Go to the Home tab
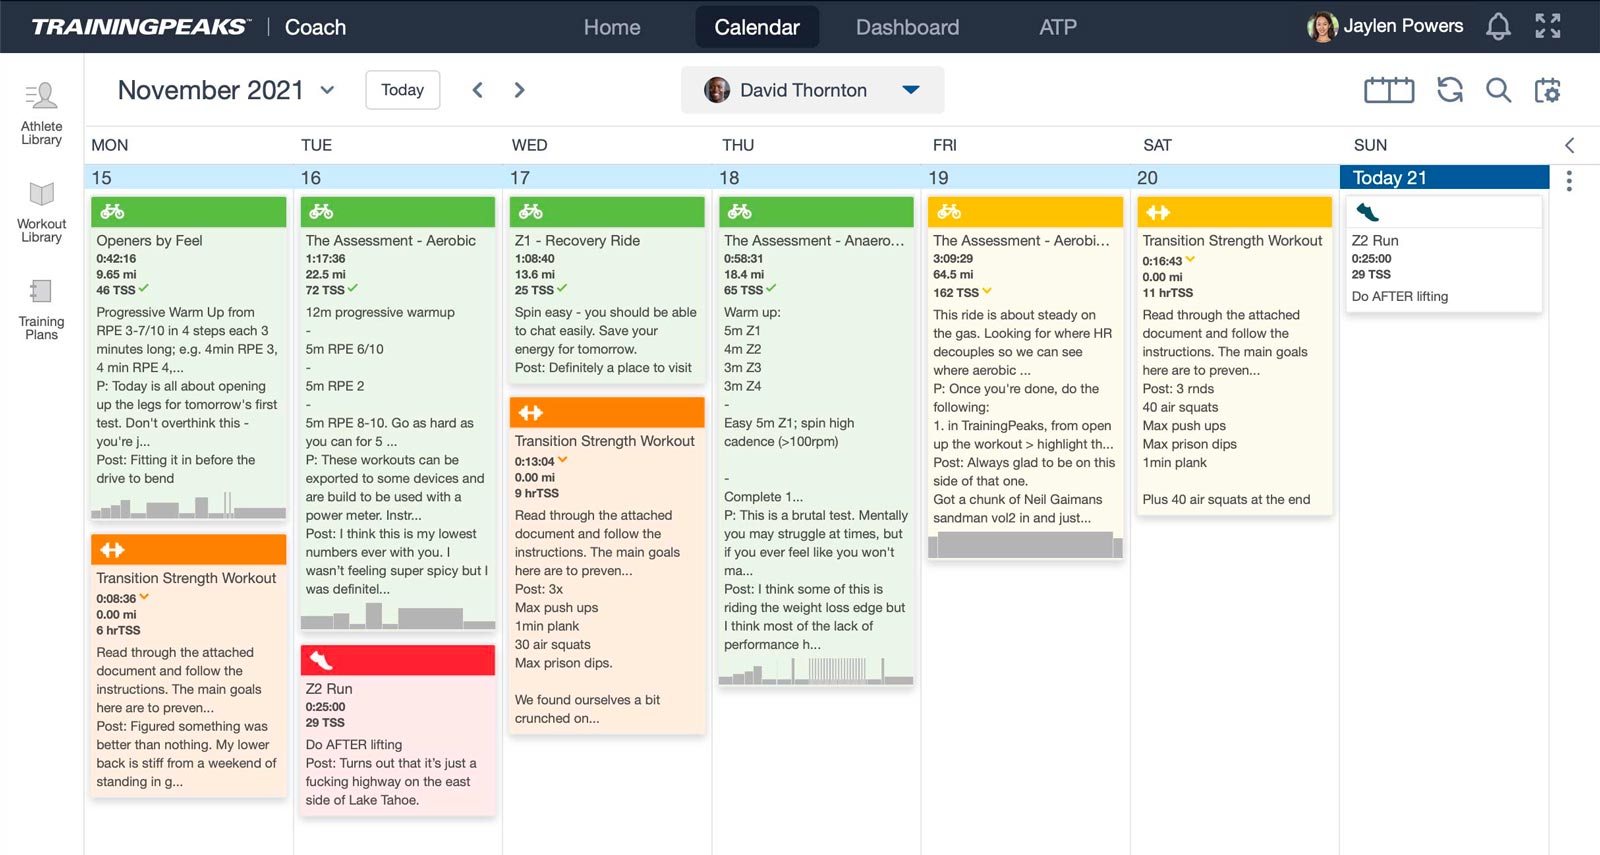Screen dimensions: 1600x855 612,27
